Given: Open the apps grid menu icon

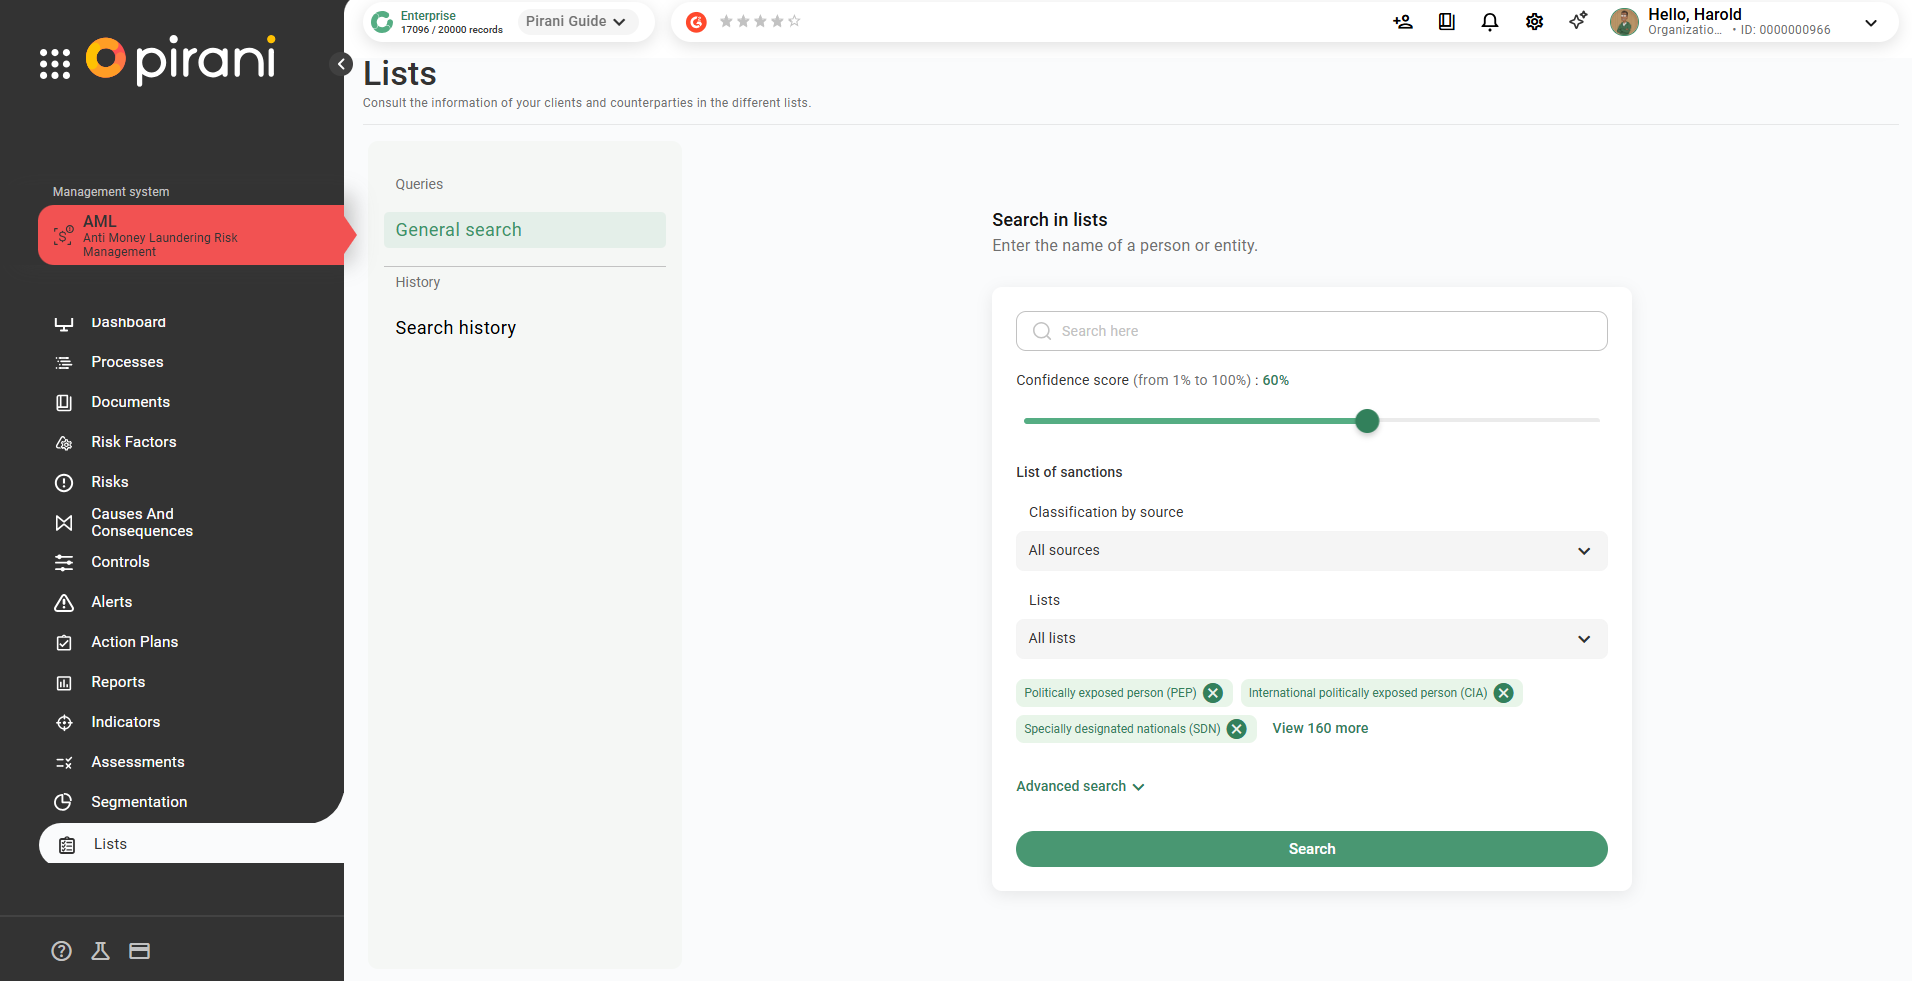Looking at the screenshot, I should pyautogui.click(x=55, y=63).
